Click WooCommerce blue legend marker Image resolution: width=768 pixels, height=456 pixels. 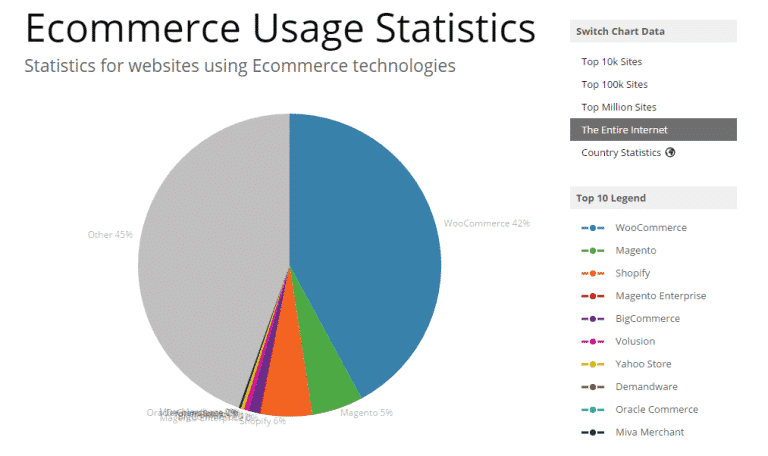[x=593, y=228]
